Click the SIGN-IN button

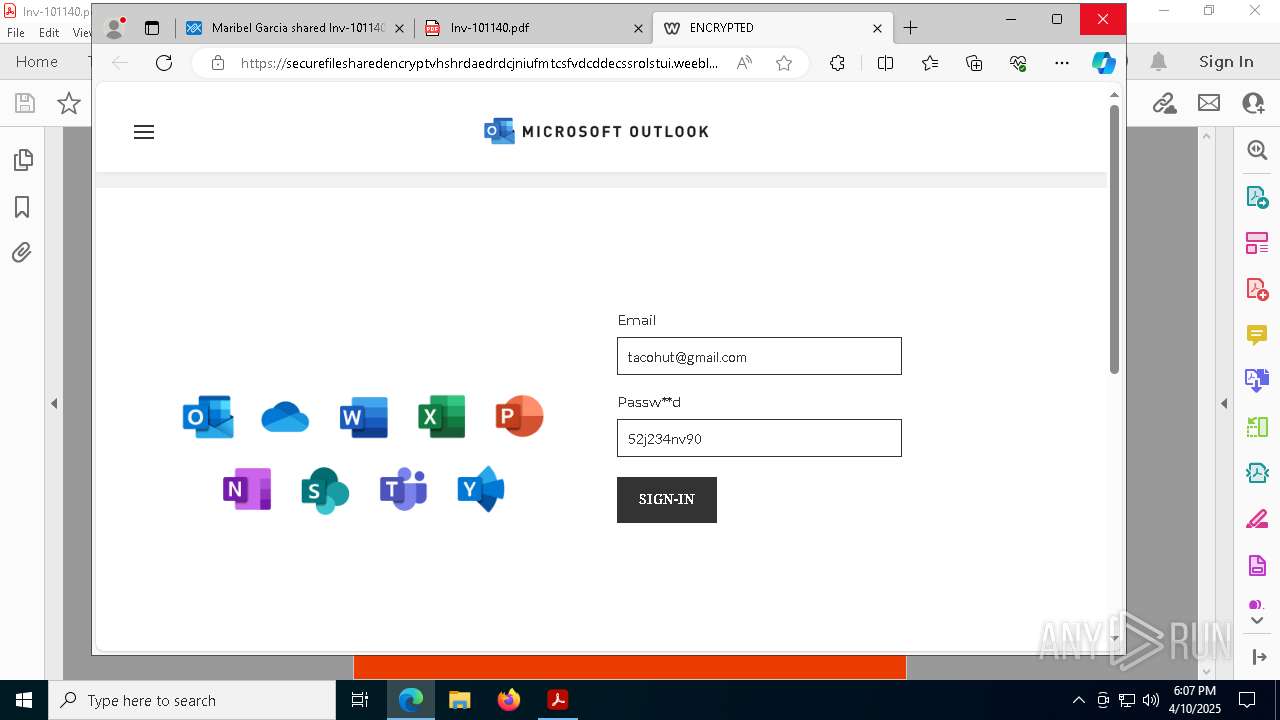(x=667, y=499)
